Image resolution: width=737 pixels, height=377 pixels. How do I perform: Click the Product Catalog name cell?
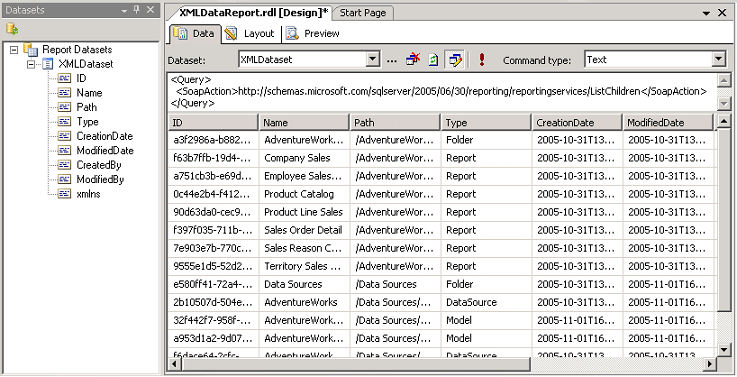coord(305,194)
